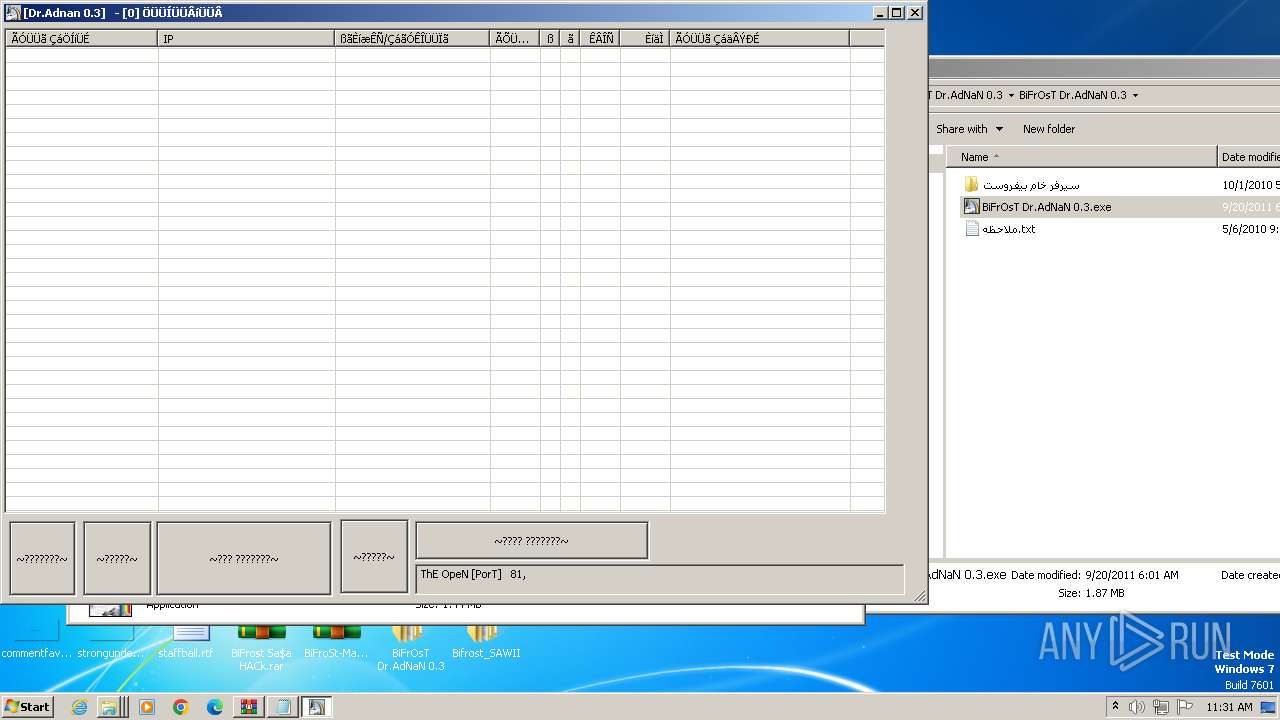Click the wide "~??? ???????~" button
The width and height of the screenshot is (1280, 720).
[243, 558]
